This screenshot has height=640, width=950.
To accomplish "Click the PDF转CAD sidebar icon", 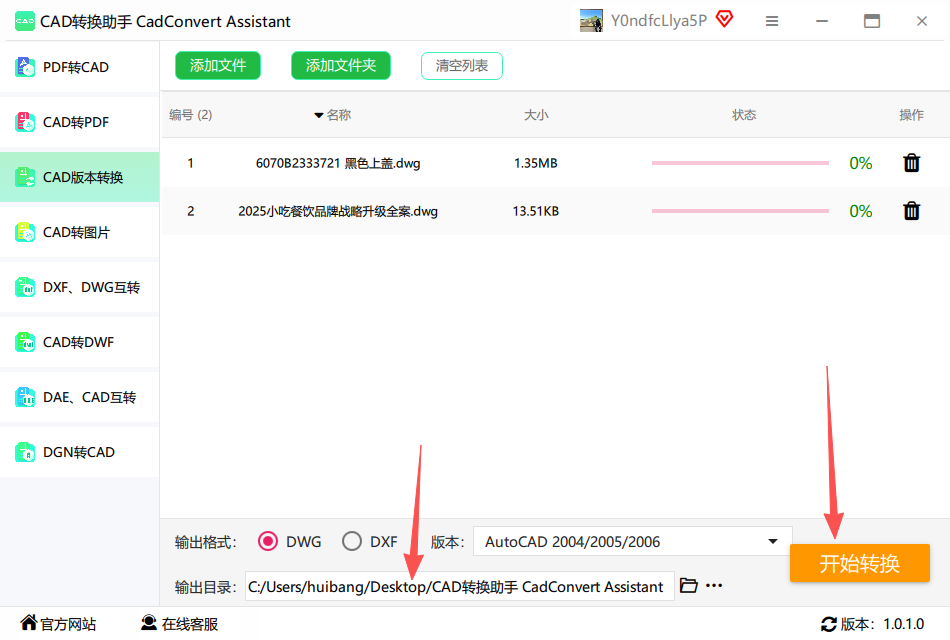I will click(25, 67).
